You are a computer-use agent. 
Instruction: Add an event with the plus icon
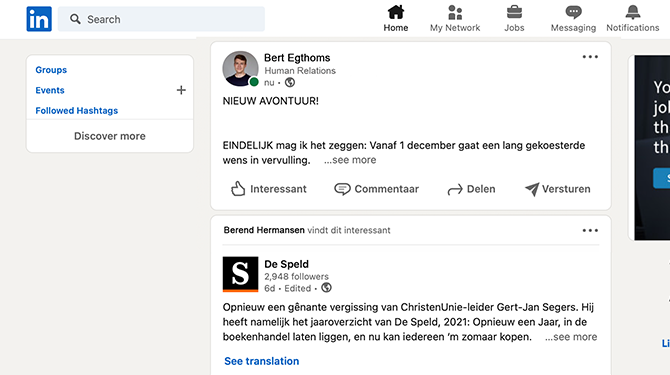tap(181, 90)
